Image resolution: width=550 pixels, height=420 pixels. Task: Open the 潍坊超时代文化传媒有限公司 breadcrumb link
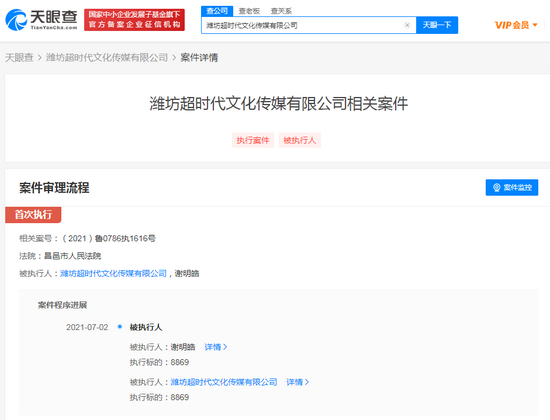pyautogui.click(x=107, y=58)
